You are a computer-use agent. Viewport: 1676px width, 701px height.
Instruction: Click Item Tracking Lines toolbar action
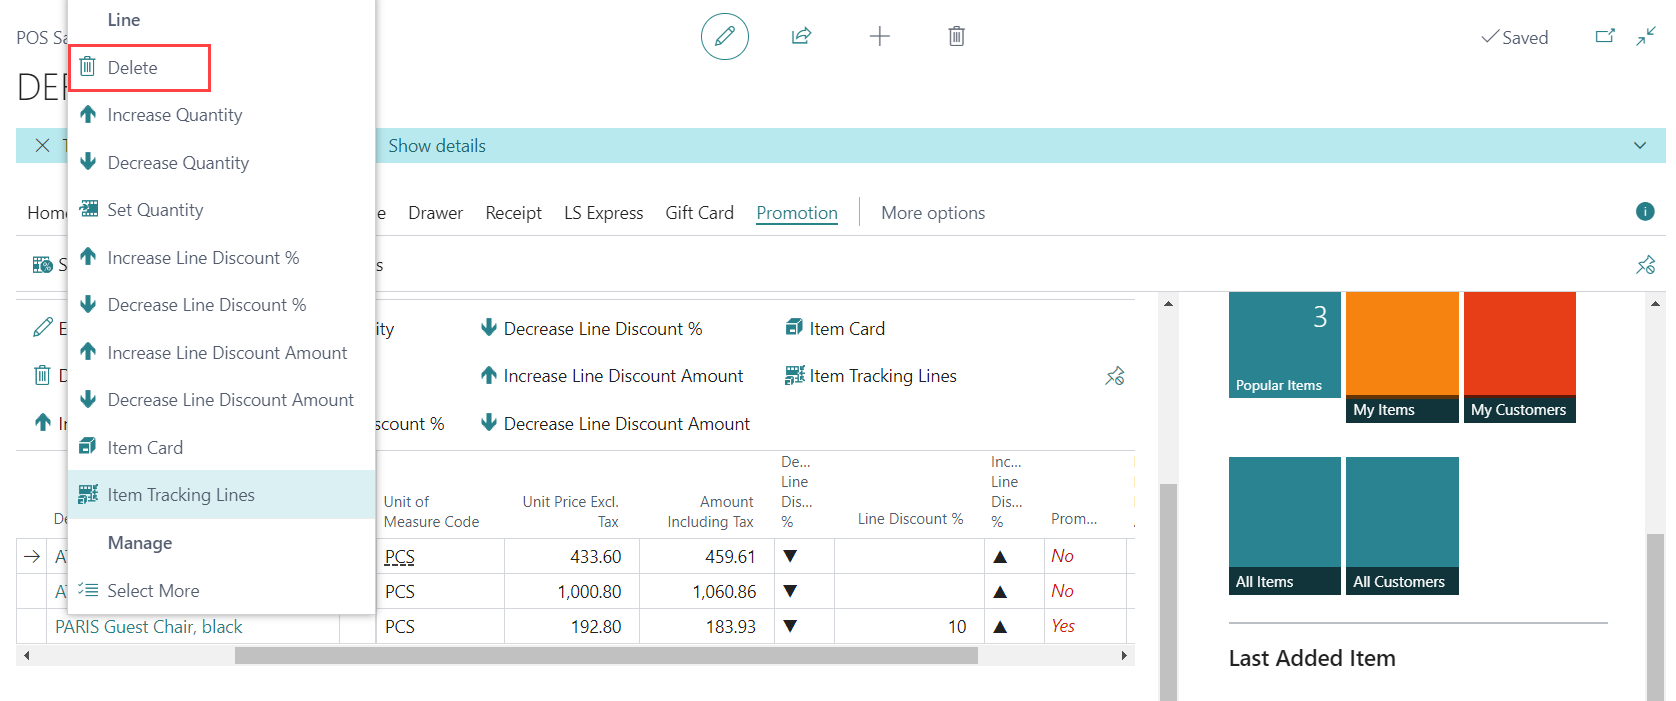871,376
